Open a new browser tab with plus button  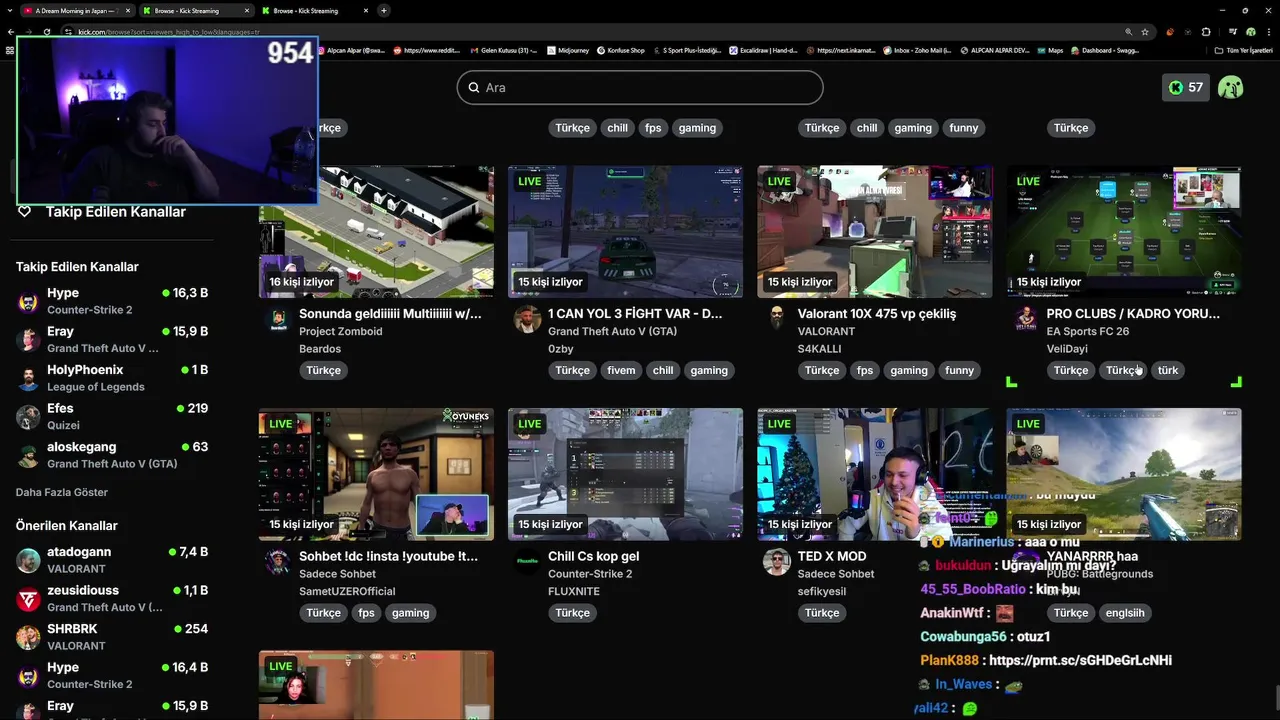[384, 10]
